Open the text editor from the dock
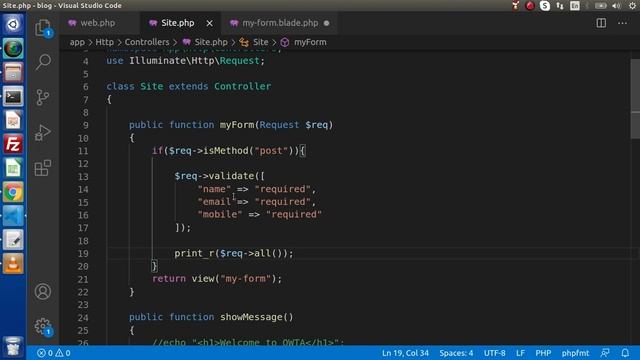The height and width of the screenshot is (360, 640). tap(13, 240)
